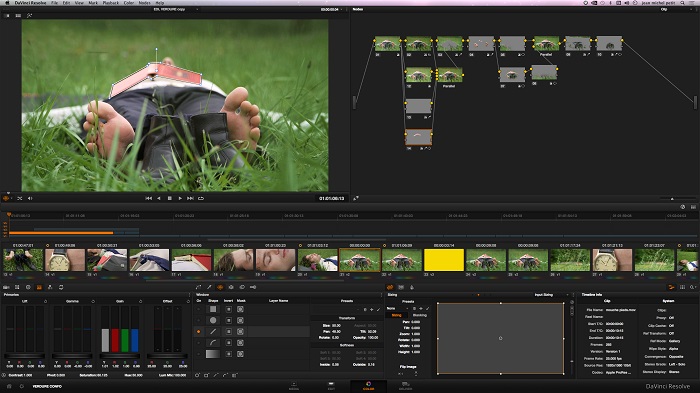Reset the Gamma bars
The height and width of the screenshot is (393, 700).
pyautogui.click(x=93, y=301)
